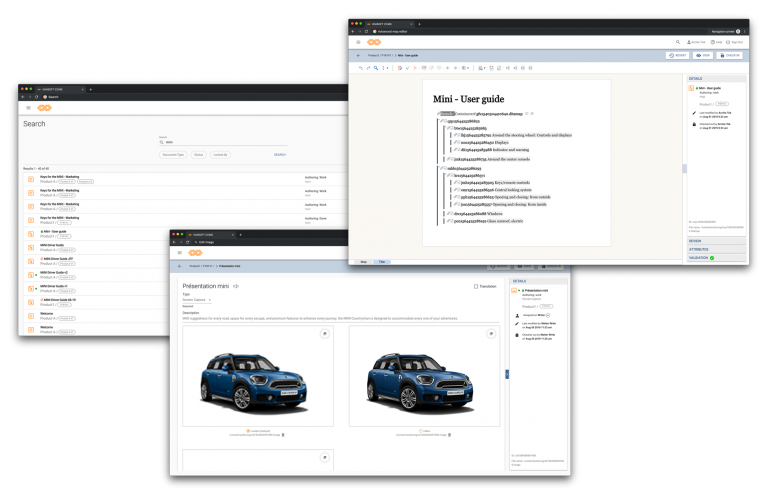This screenshot has height=492, width=768.
Task: Click the VIEW button in map editor
Action: pyautogui.click(x=703, y=55)
